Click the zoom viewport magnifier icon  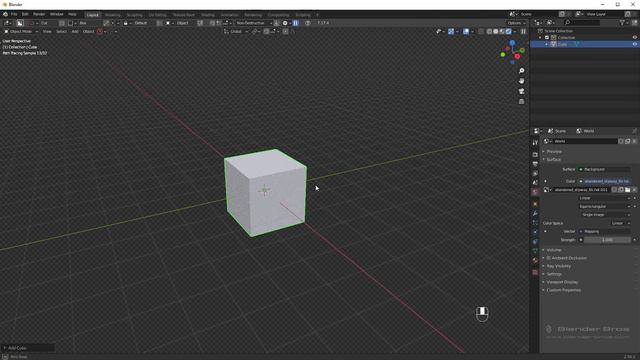(521, 71)
